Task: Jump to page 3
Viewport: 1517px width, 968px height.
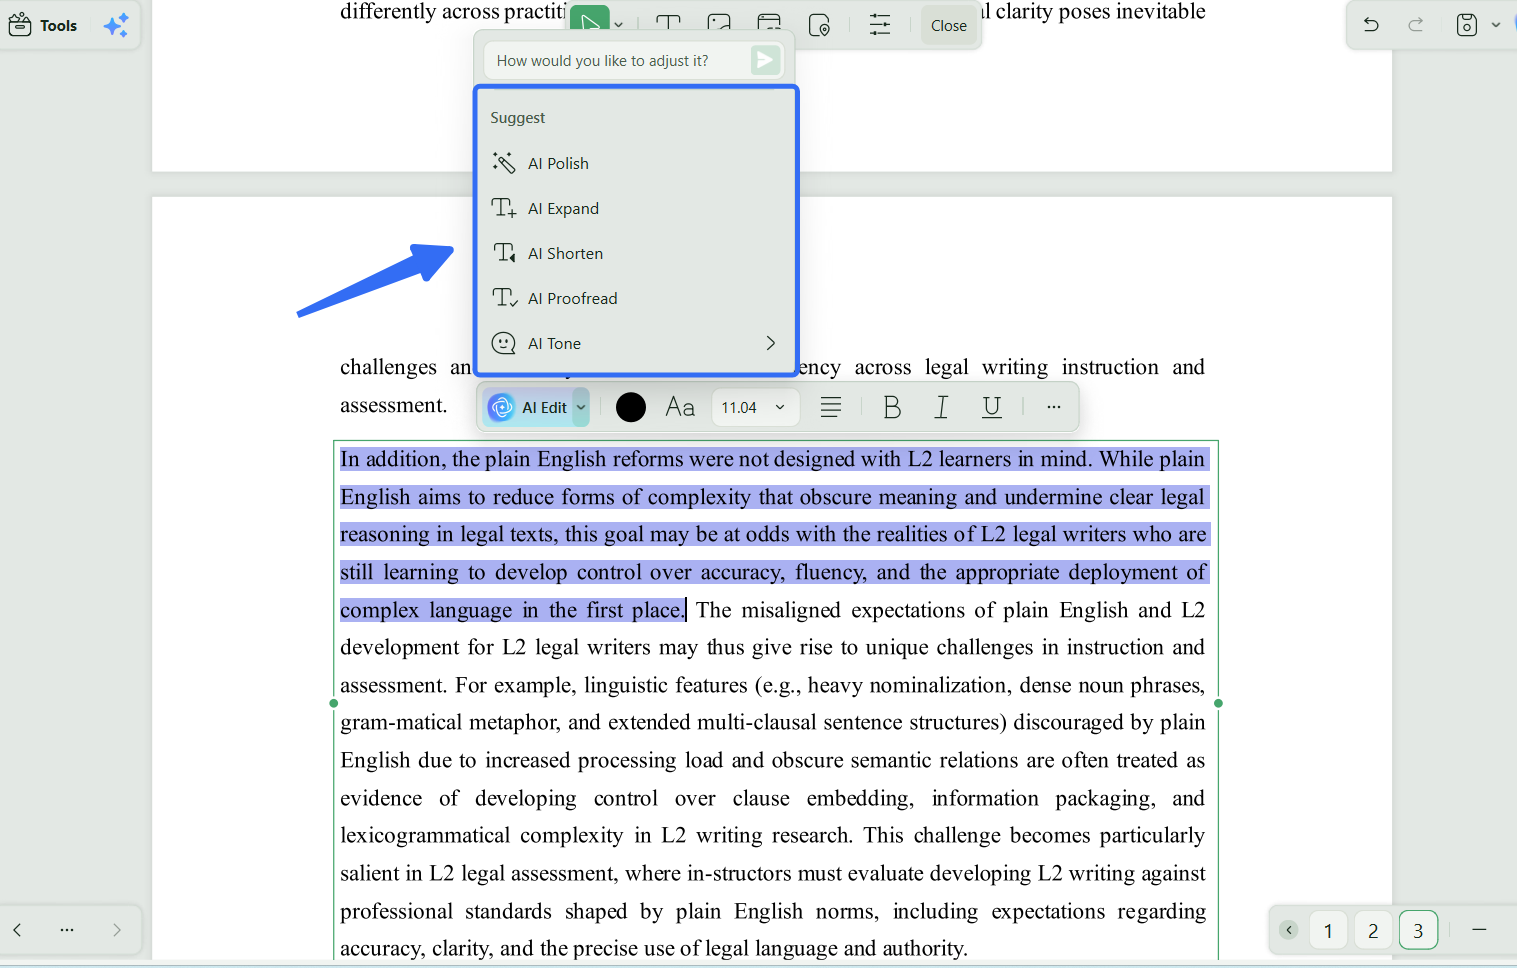Action: pos(1418,931)
